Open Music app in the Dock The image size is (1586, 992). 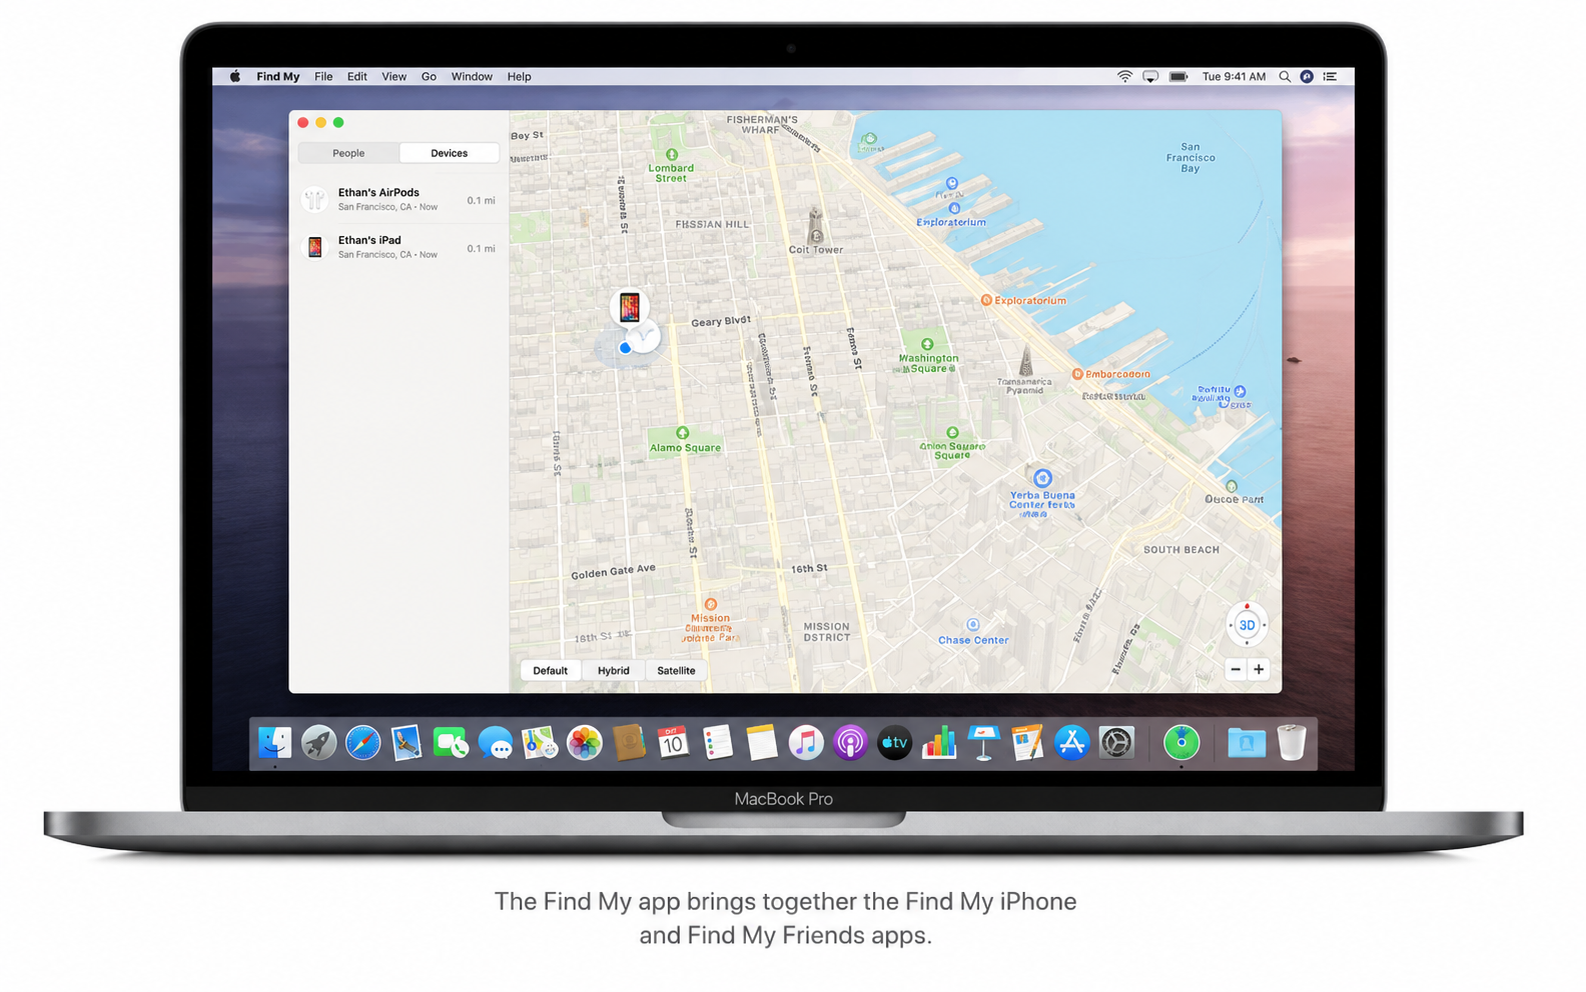[x=805, y=743]
